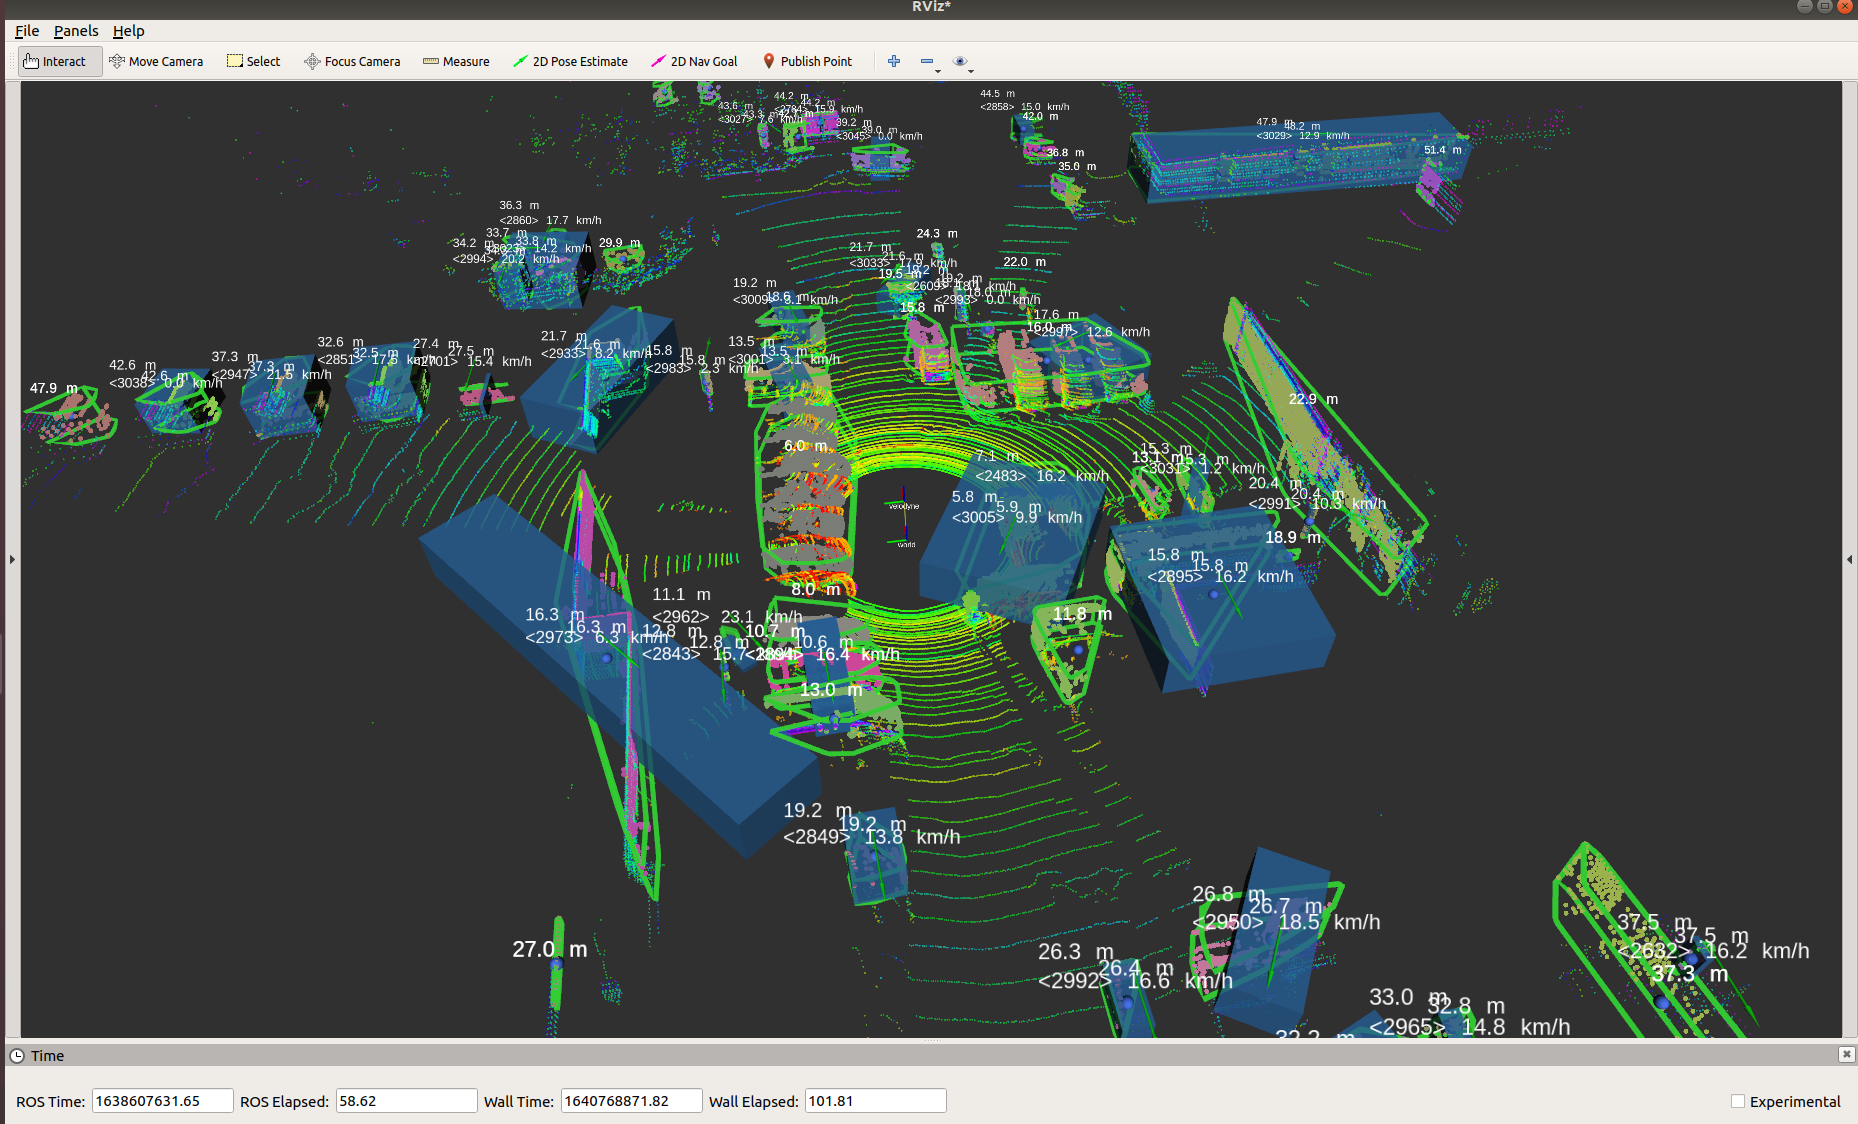This screenshot has width=1858, height=1124.
Task: Open the Help menu
Action: click(128, 31)
